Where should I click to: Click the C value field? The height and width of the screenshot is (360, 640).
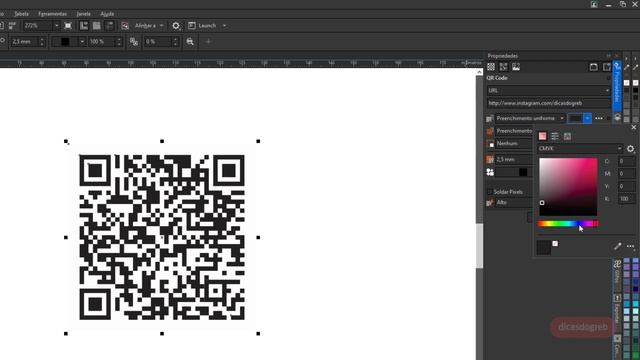coord(627,161)
